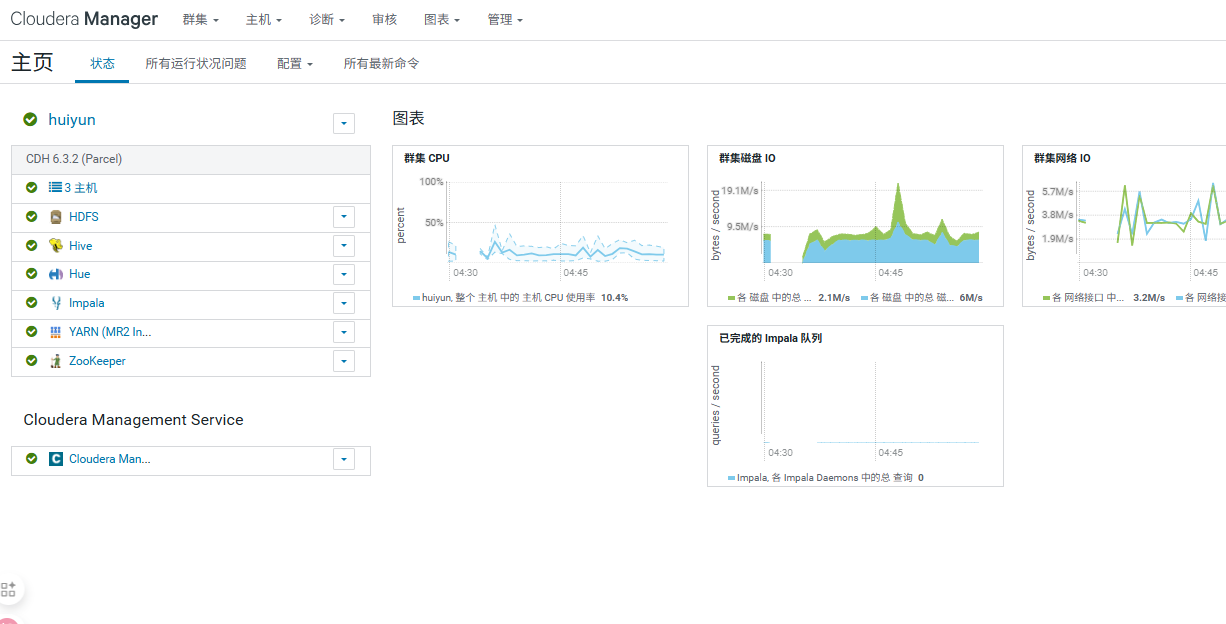The height and width of the screenshot is (624, 1226).
Task: Open the YARN (MR2 In... link
Action: coord(110,332)
